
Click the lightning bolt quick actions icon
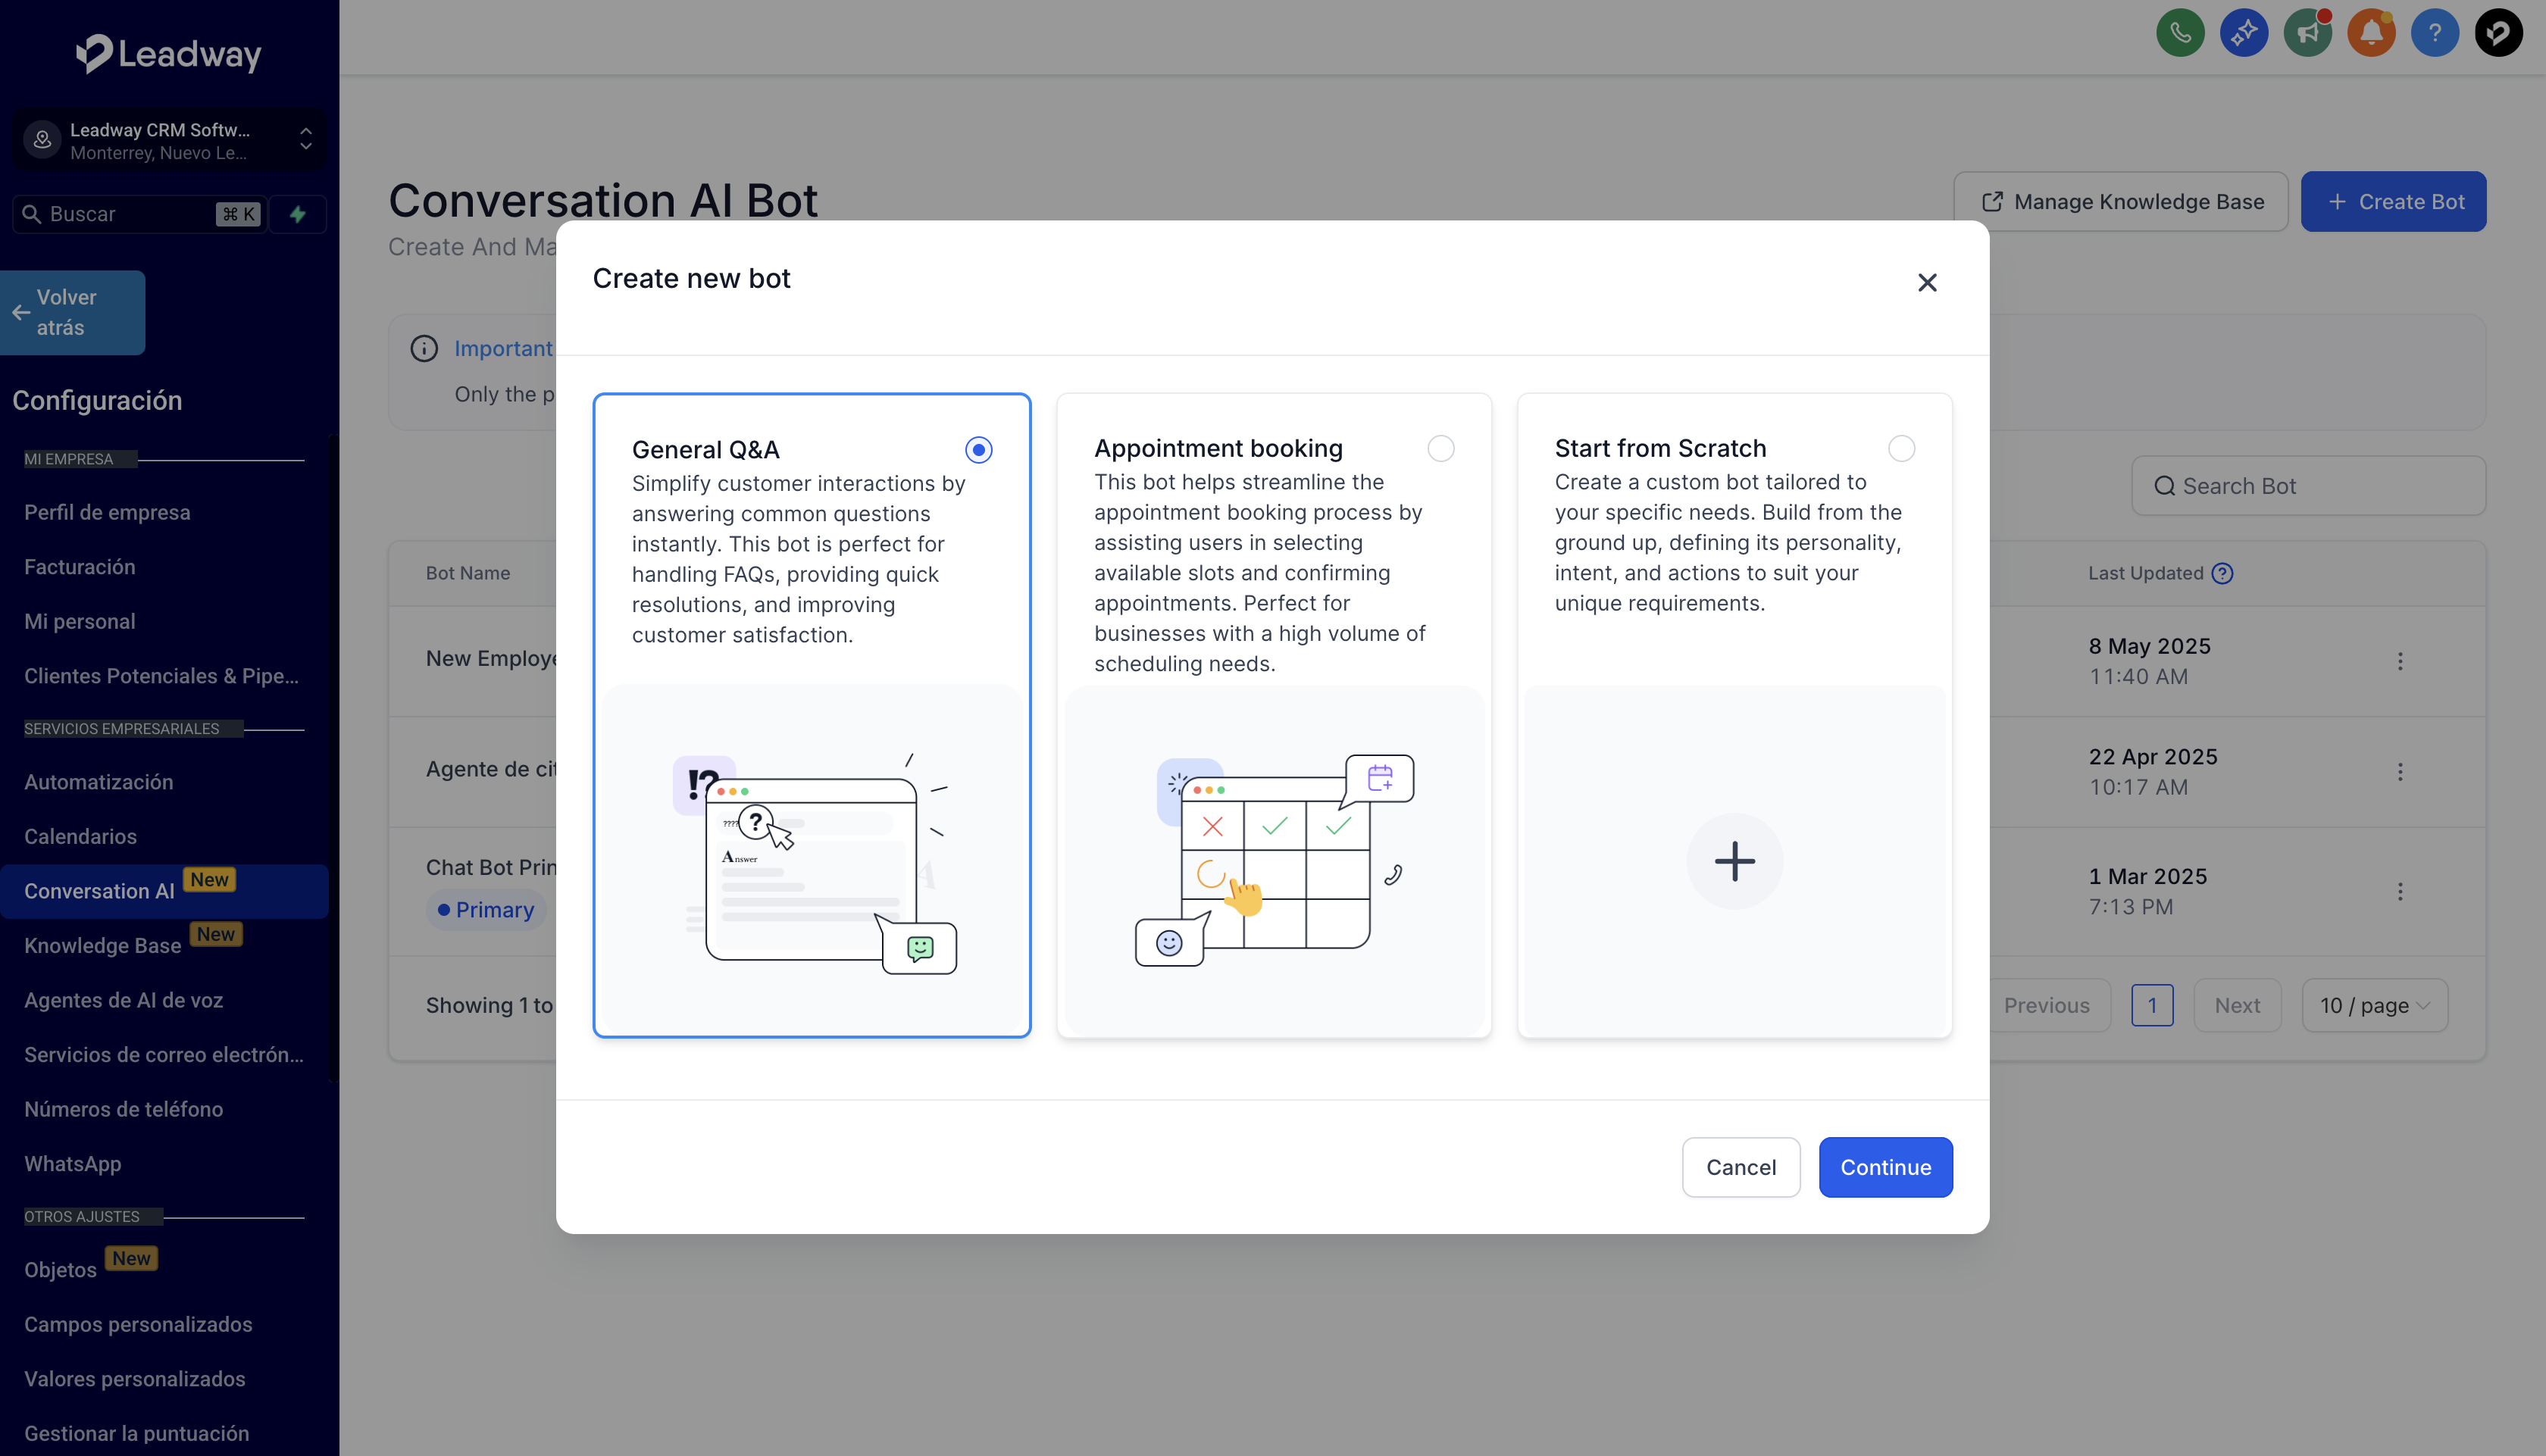(x=297, y=214)
